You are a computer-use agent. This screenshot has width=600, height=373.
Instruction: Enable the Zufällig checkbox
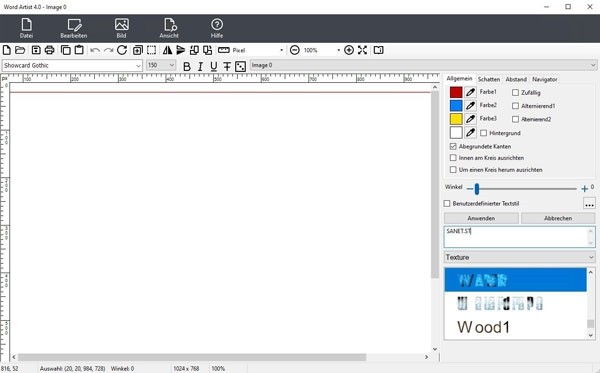click(515, 93)
